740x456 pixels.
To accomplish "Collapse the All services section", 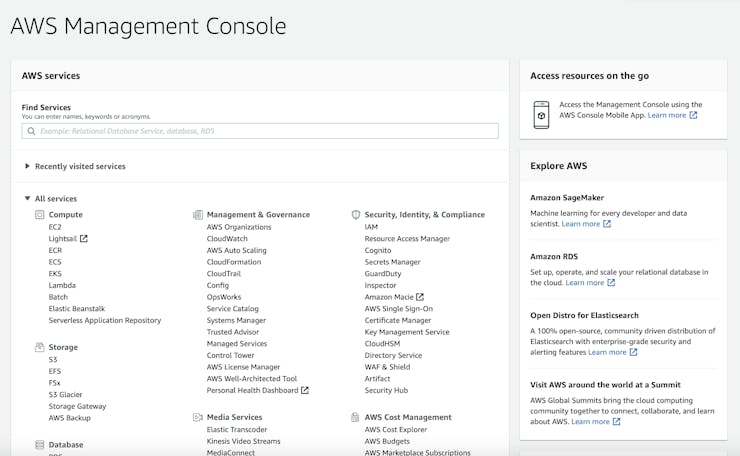I will [50, 199].
